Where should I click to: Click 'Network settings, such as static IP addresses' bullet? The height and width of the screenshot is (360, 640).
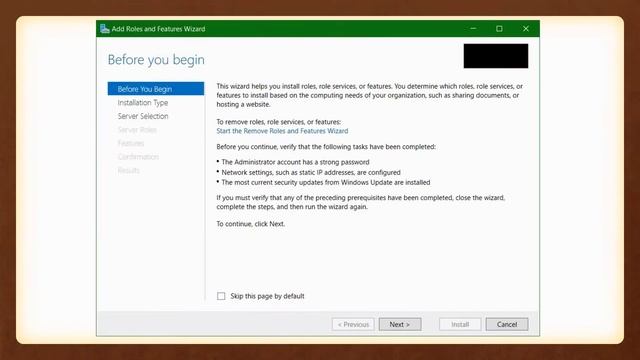coord(311,172)
